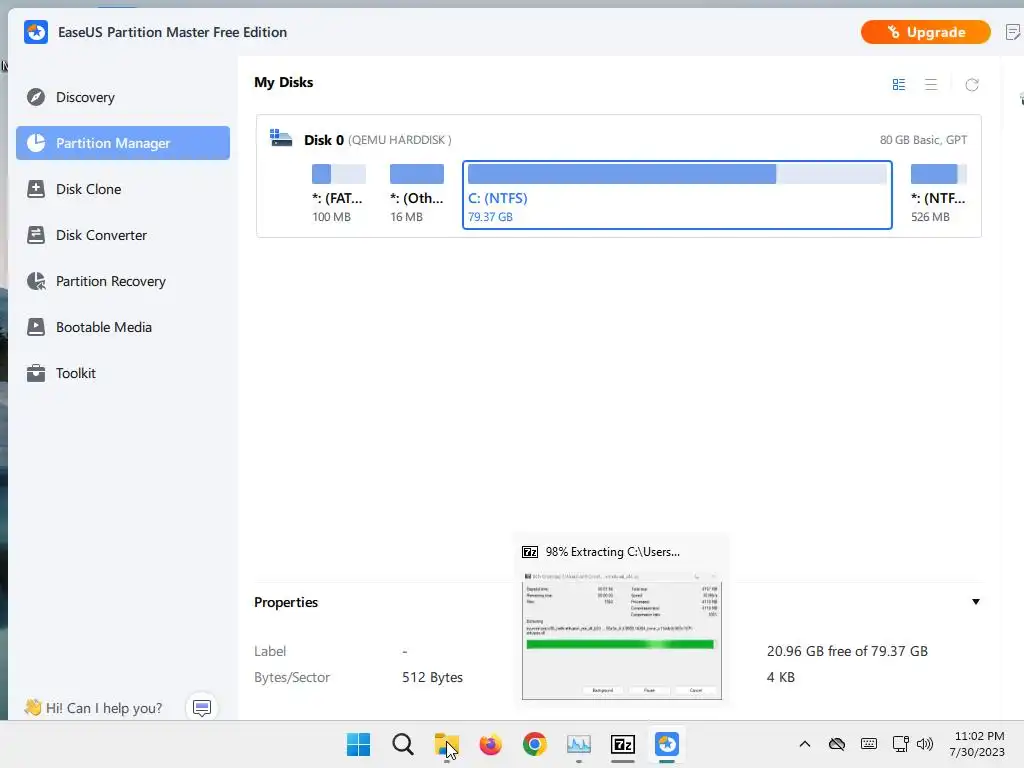Click EaseUS Partition Master taskbar icon
Screen dimensions: 1024x768
tap(667, 744)
